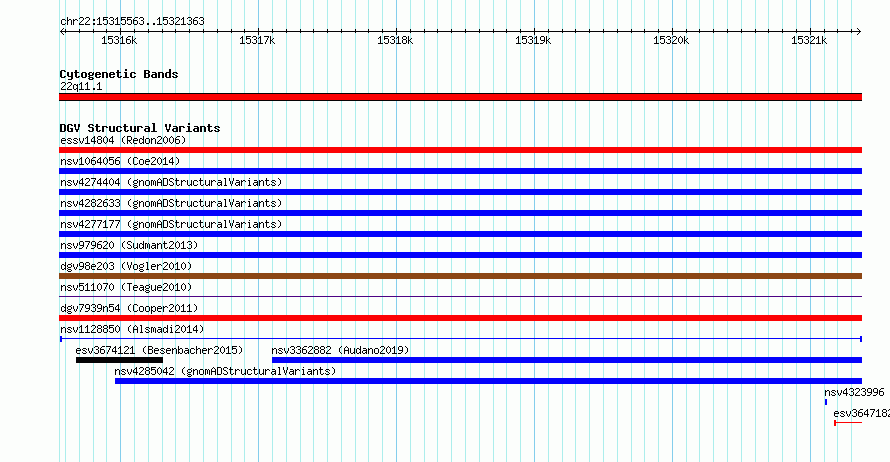
Task: Select the nsv4277177 blue feature bar
Action: [460, 234]
